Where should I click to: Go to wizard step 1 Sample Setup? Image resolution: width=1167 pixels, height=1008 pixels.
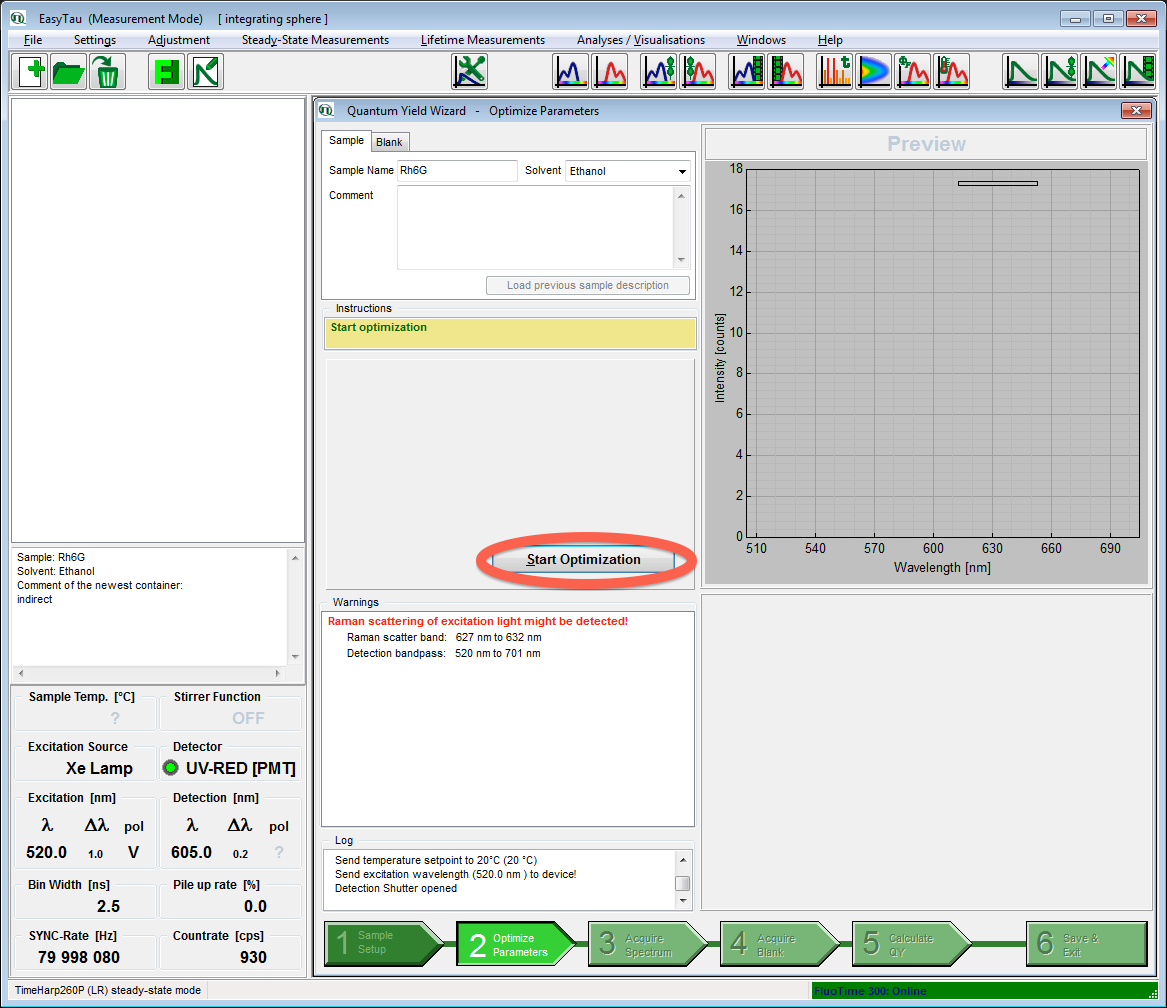(x=382, y=942)
